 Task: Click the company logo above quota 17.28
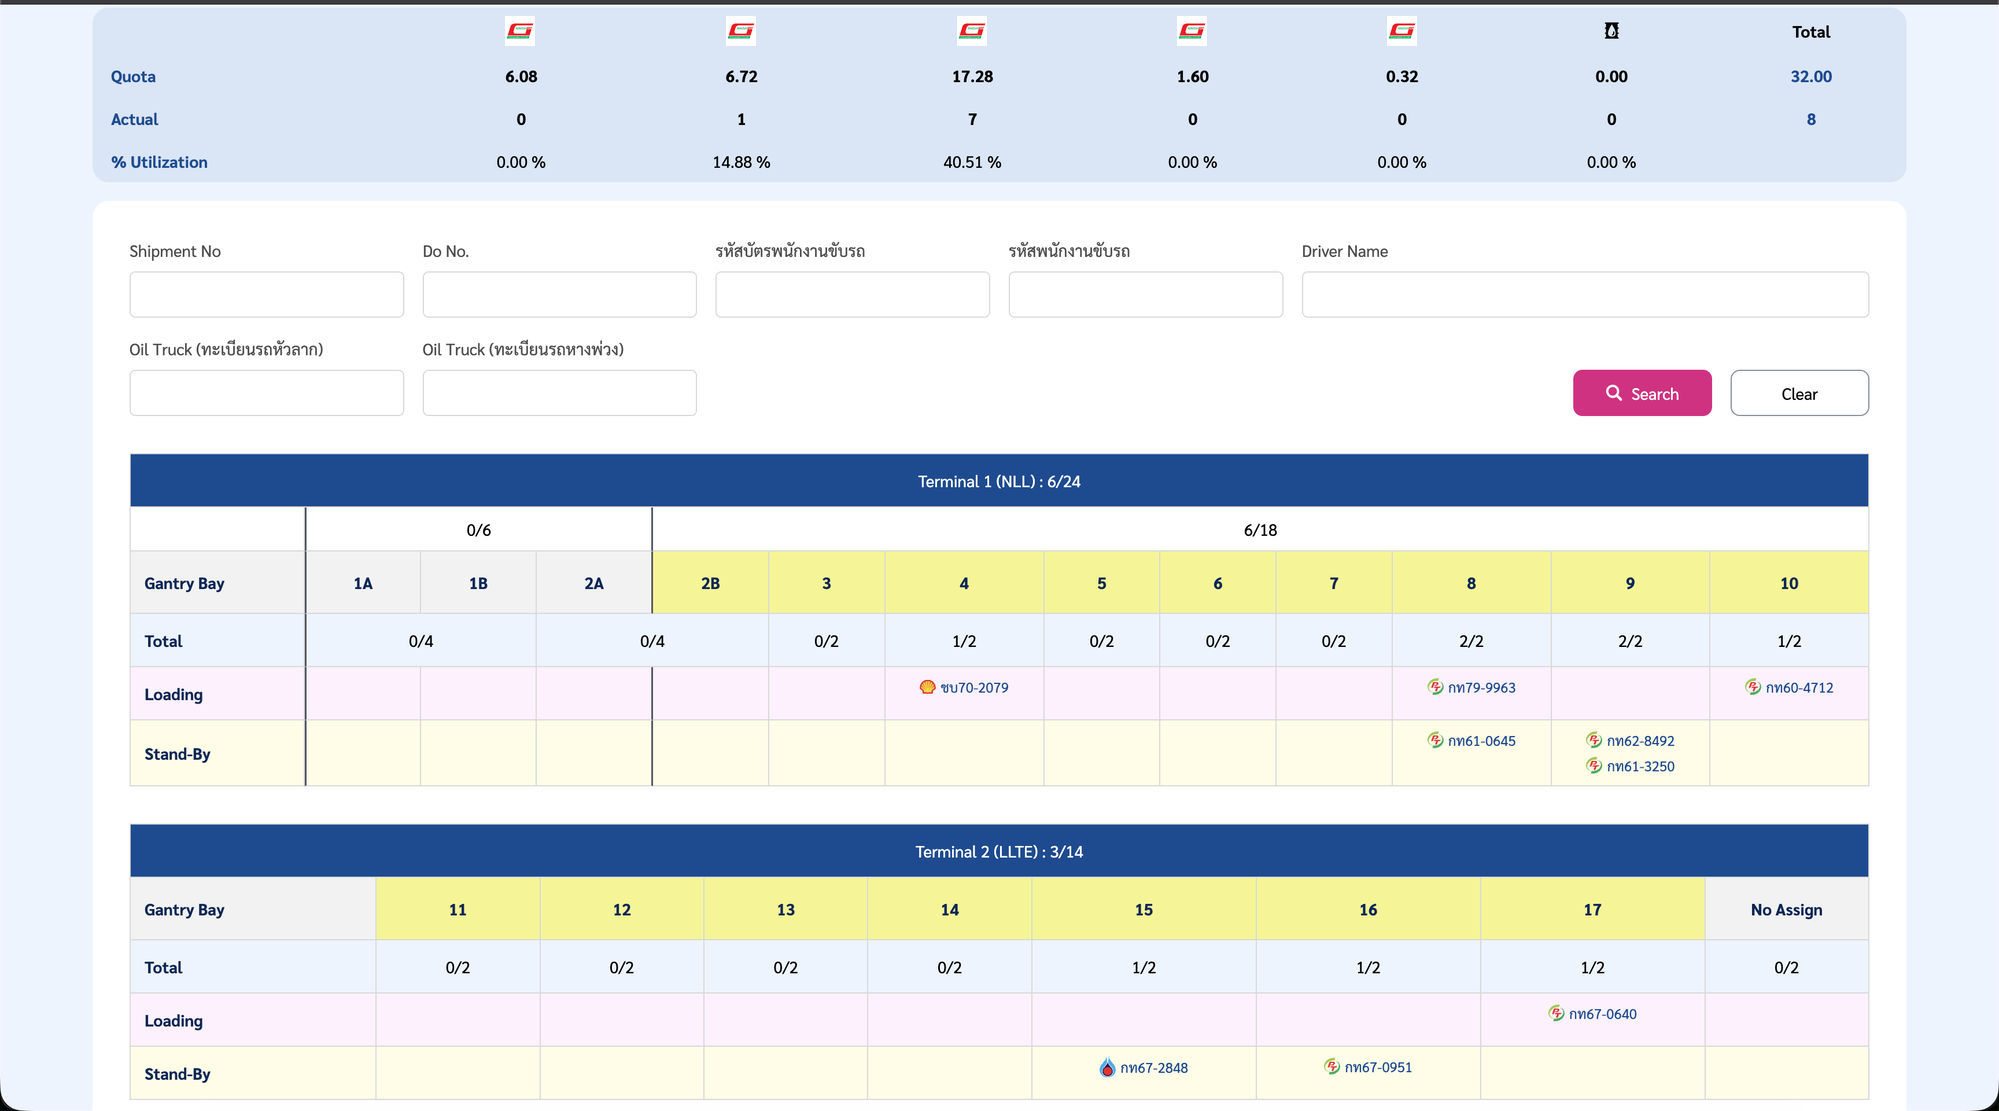click(x=972, y=31)
